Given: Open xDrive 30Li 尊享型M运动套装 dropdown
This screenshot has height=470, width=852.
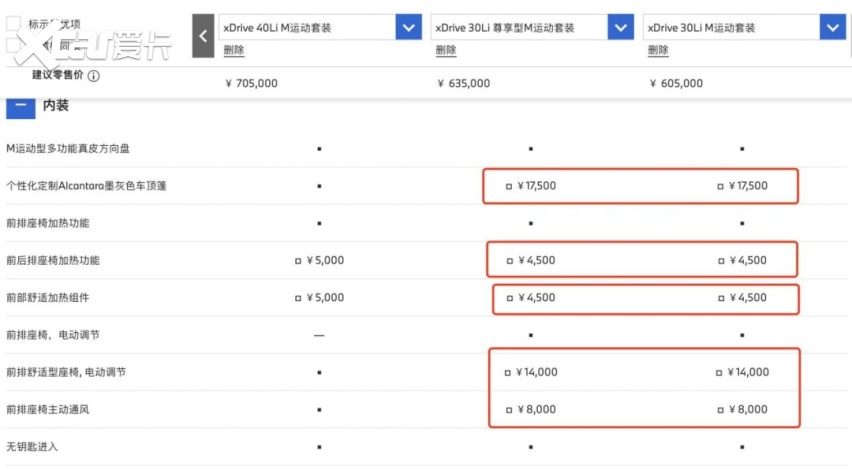Looking at the screenshot, I should (621, 27).
